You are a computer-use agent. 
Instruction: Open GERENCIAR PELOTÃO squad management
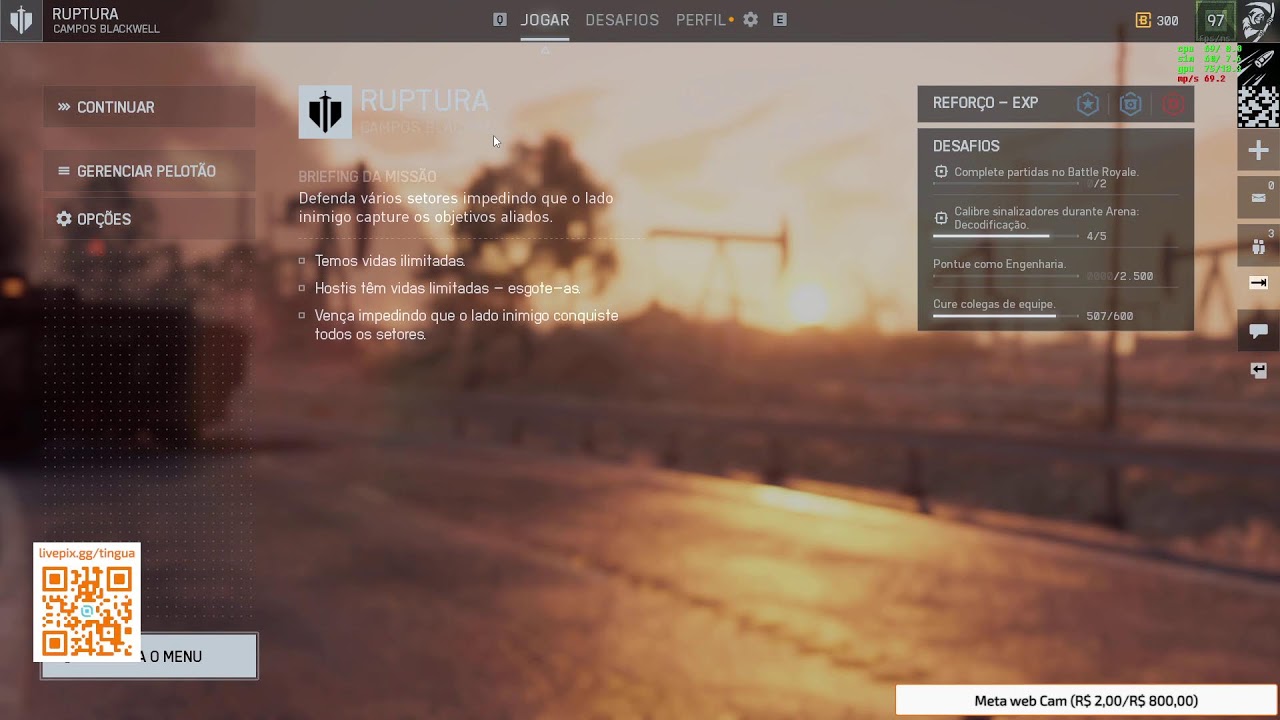[x=149, y=171]
